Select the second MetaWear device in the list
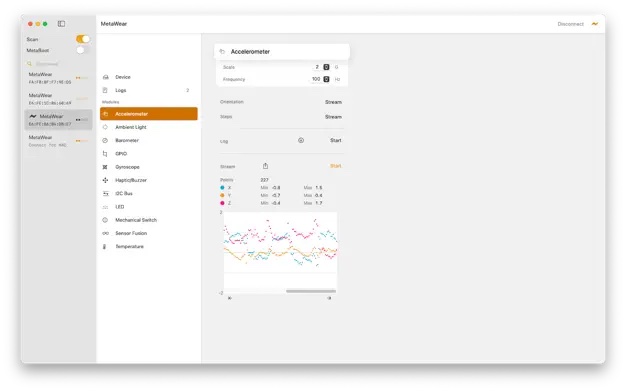 [x=58, y=99]
